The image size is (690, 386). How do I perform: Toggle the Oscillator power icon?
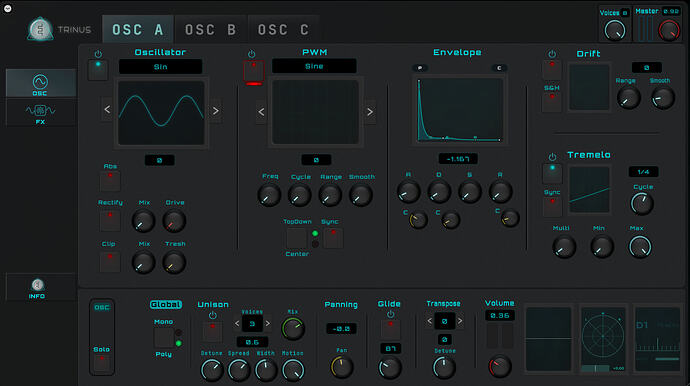(x=98, y=54)
